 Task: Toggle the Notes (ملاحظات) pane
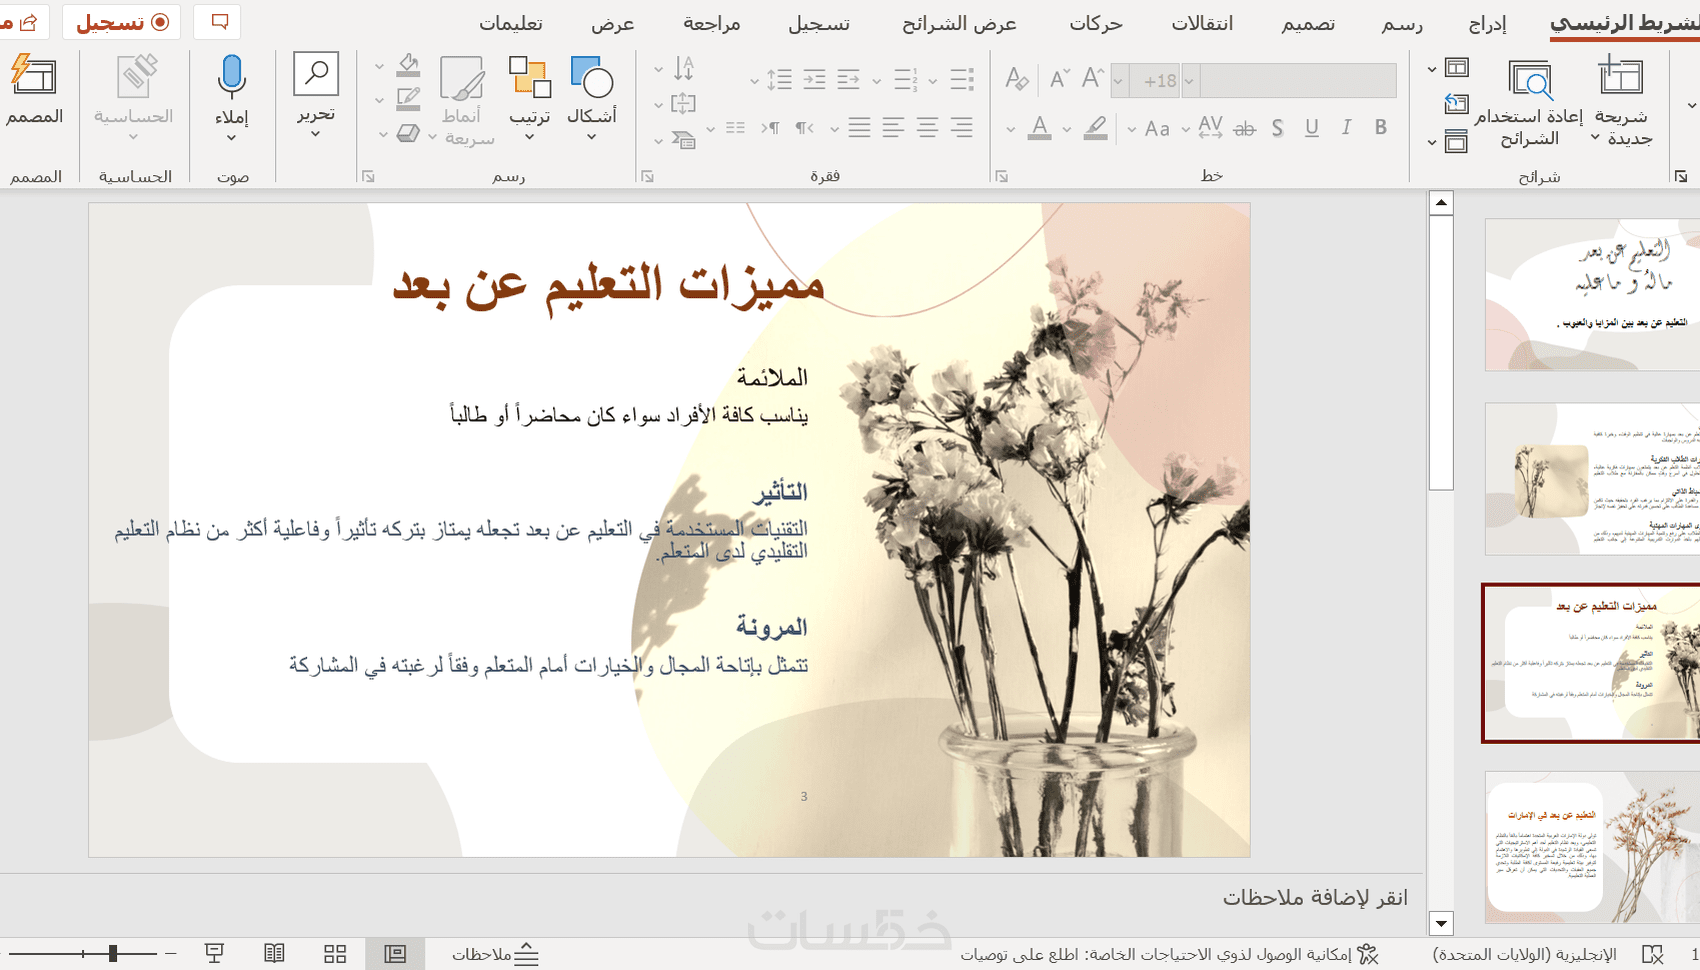[495, 954]
